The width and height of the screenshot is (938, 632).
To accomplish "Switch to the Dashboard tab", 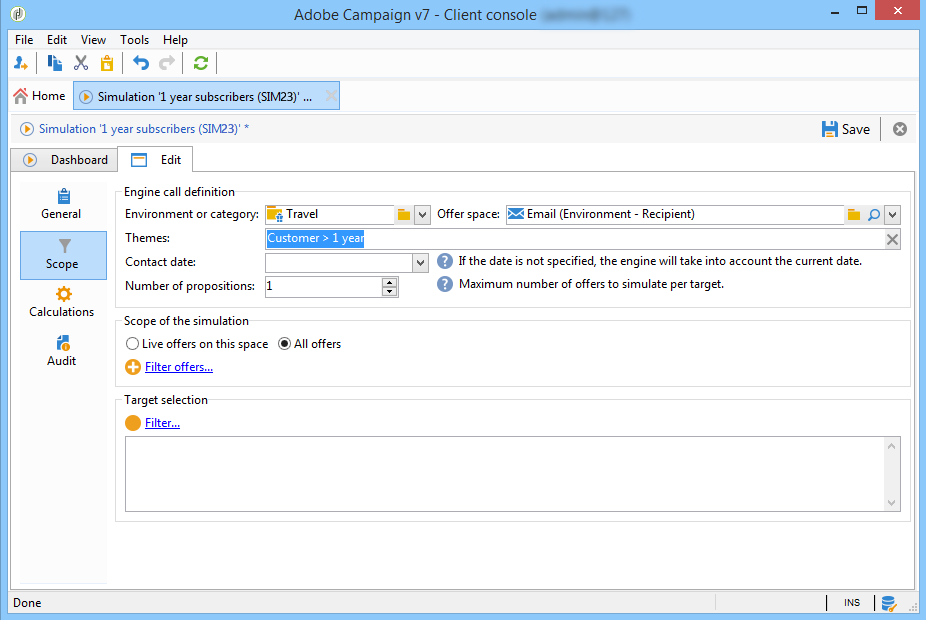I will [65, 160].
